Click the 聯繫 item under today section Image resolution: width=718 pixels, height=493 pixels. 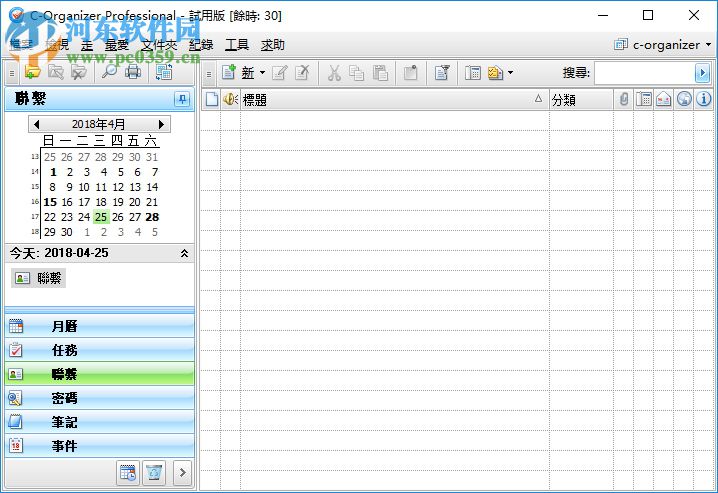38,278
